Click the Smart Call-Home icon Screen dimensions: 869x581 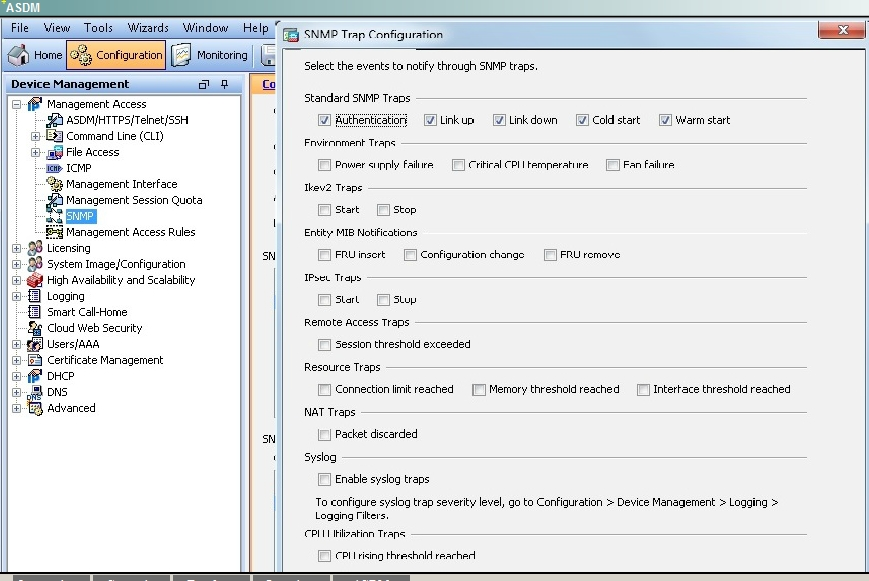coord(34,312)
